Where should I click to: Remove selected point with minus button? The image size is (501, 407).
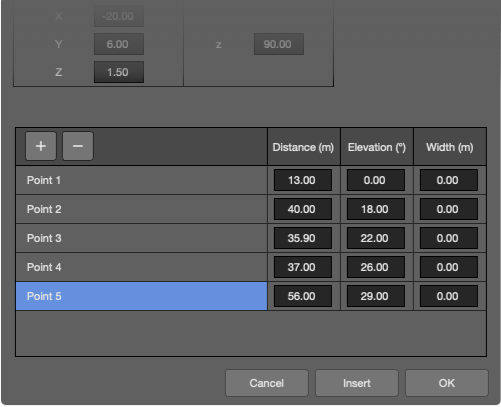[78, 146]
